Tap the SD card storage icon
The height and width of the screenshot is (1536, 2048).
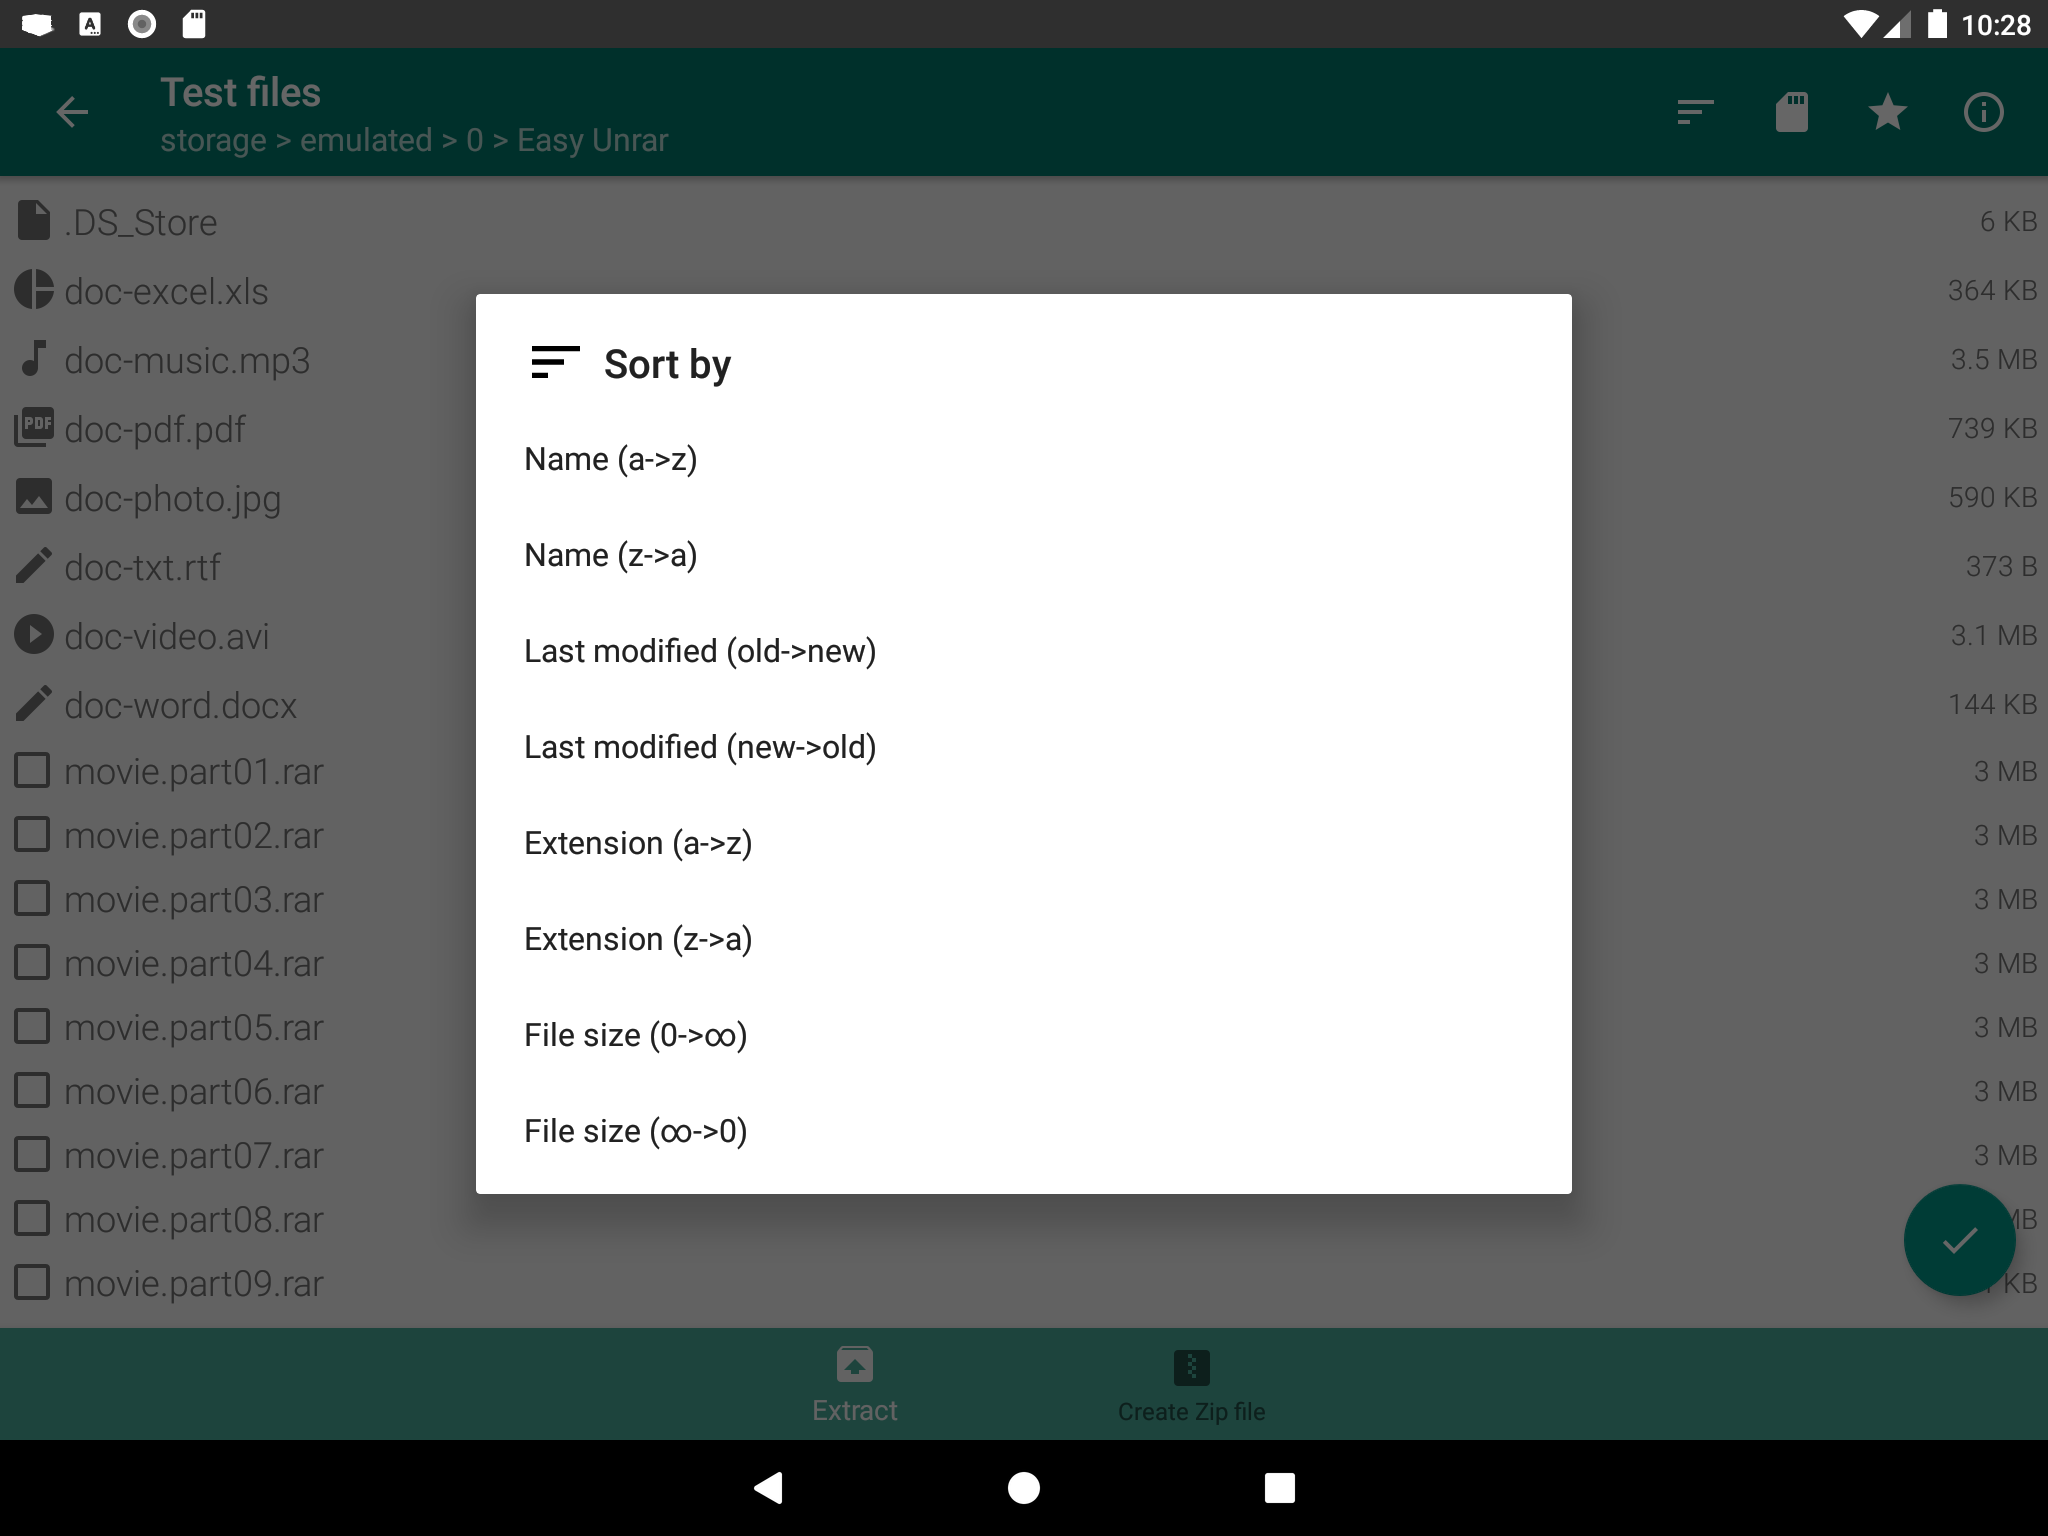click(1791, 112)
